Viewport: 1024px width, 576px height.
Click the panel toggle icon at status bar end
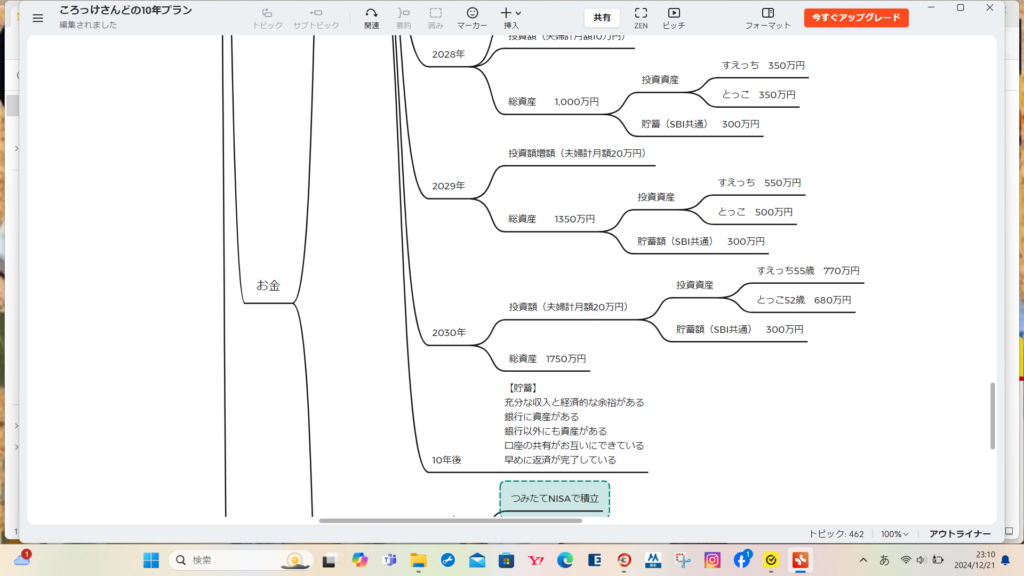click(x=1009, y=532)
